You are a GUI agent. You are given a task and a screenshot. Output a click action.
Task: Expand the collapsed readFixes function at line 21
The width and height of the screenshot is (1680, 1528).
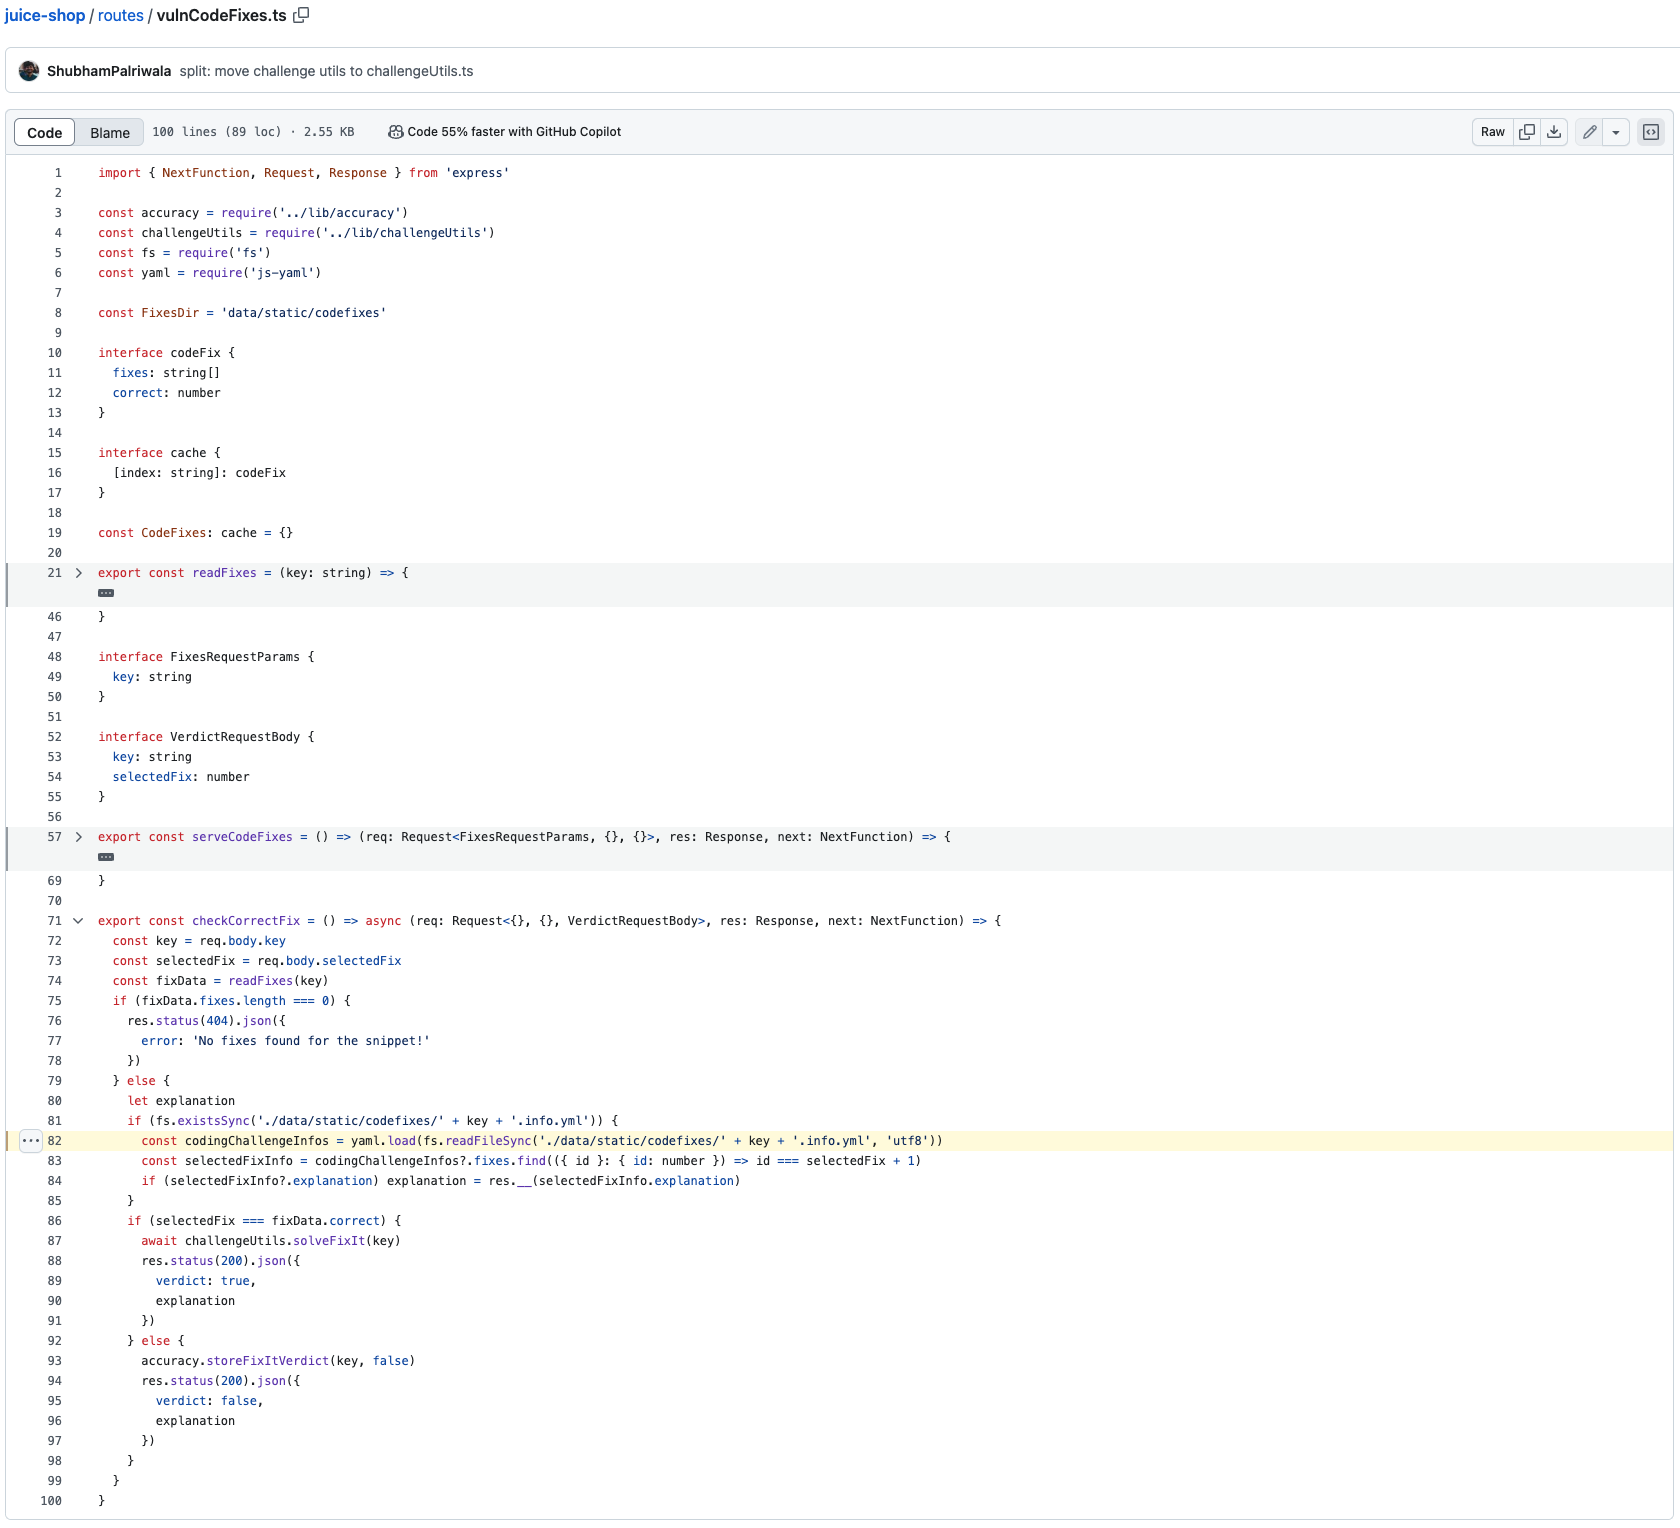coord(78,572)
